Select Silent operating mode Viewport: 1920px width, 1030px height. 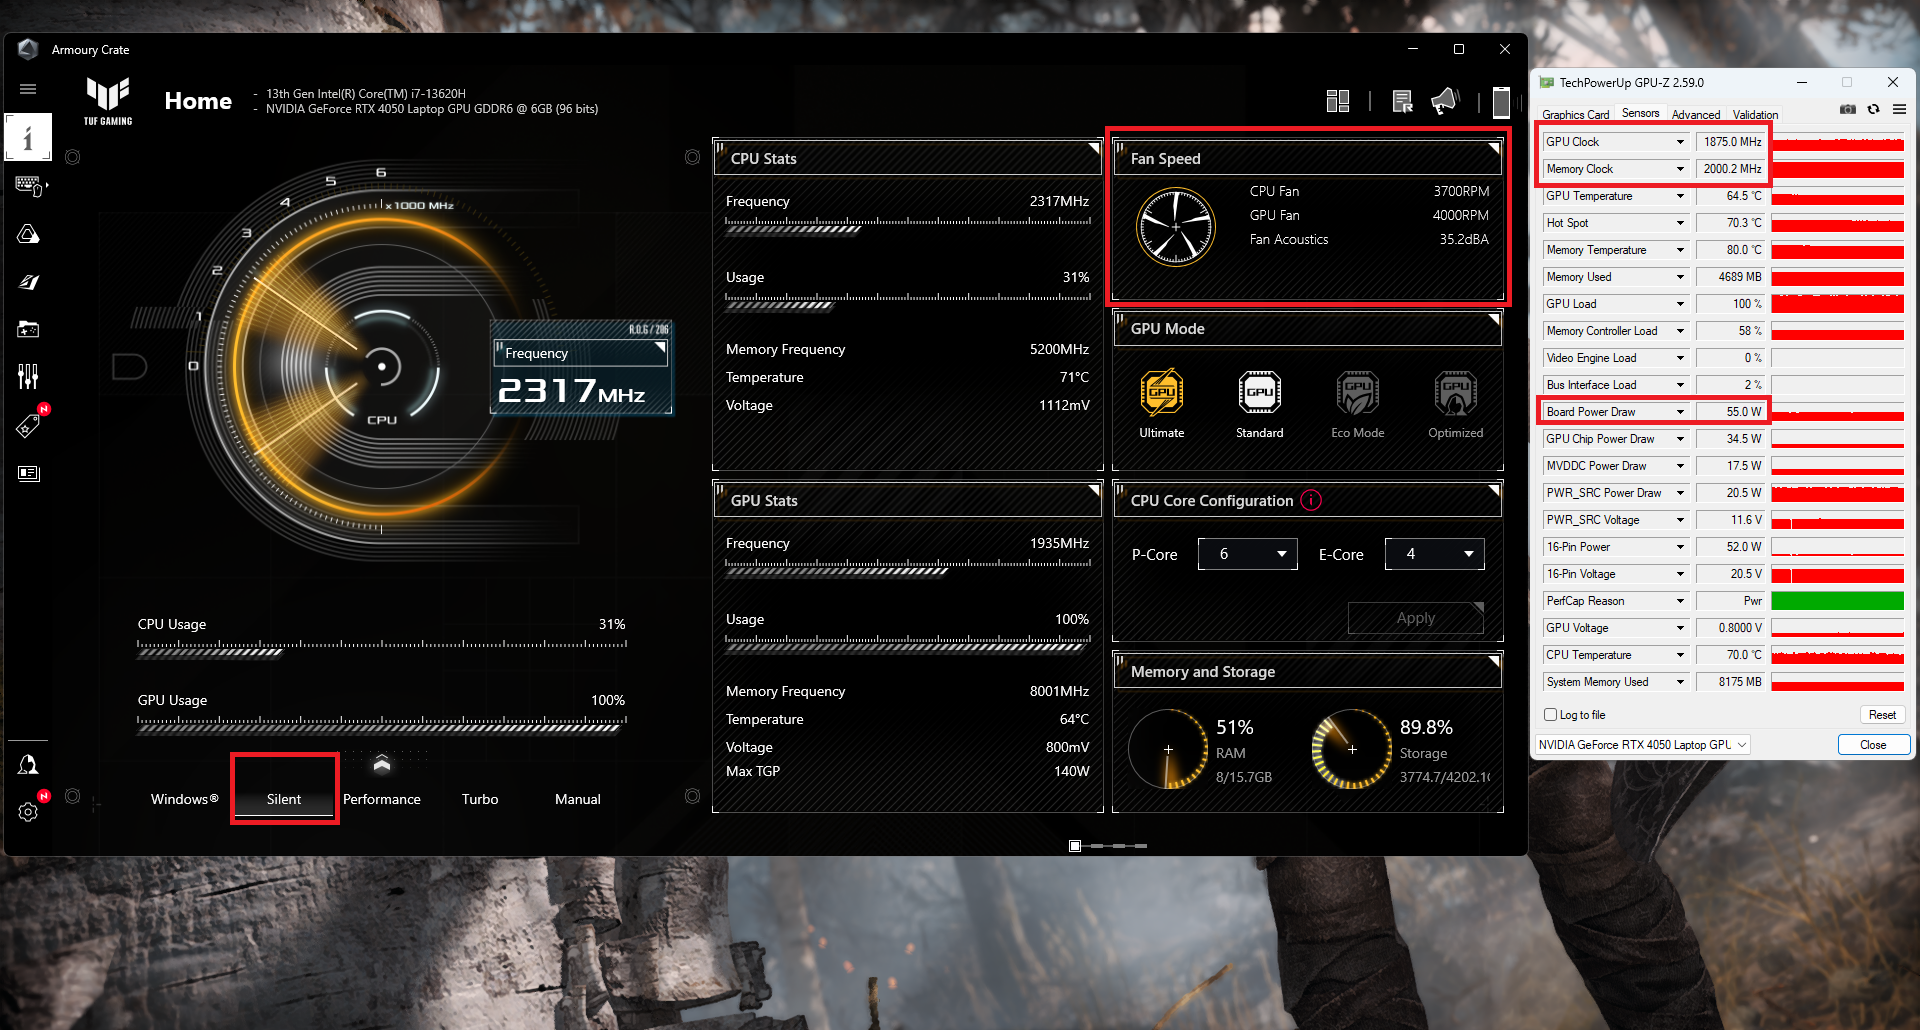(x=284, y=799)
